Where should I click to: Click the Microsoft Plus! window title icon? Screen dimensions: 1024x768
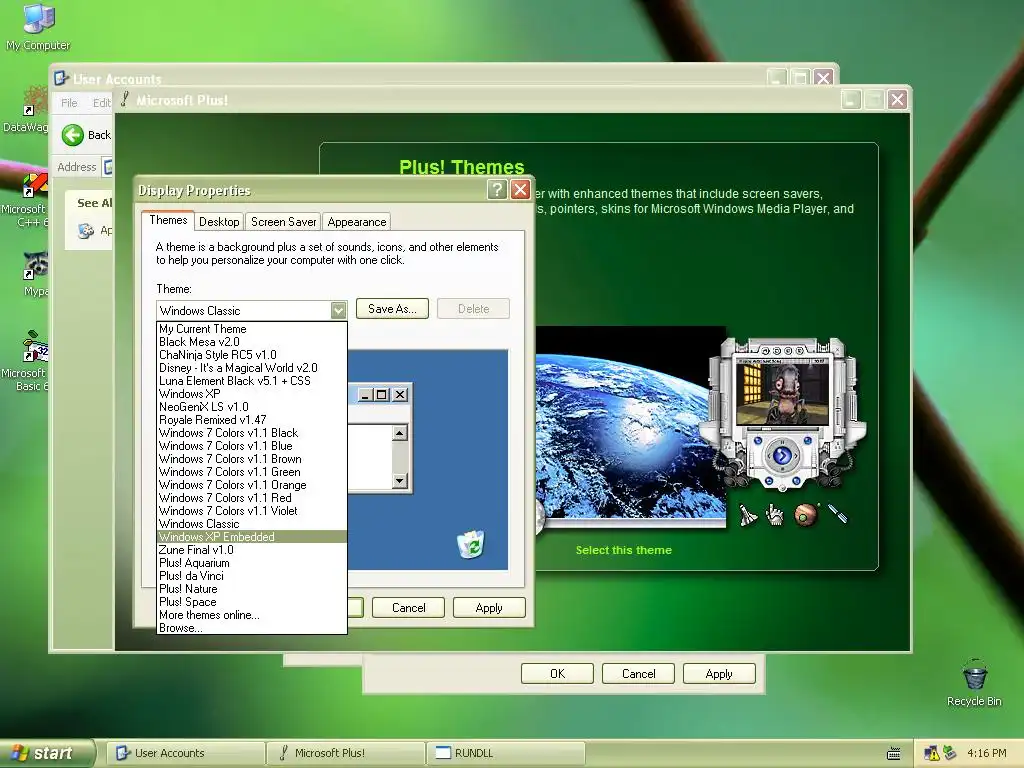point(125,99)
